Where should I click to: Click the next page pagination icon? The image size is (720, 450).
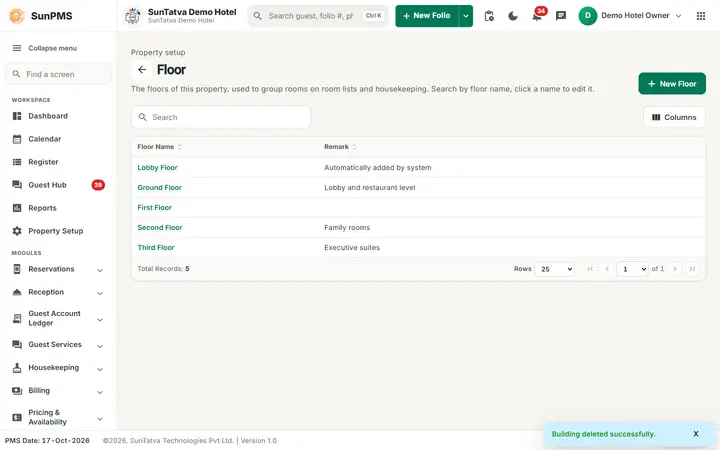(x=675, y=269)
